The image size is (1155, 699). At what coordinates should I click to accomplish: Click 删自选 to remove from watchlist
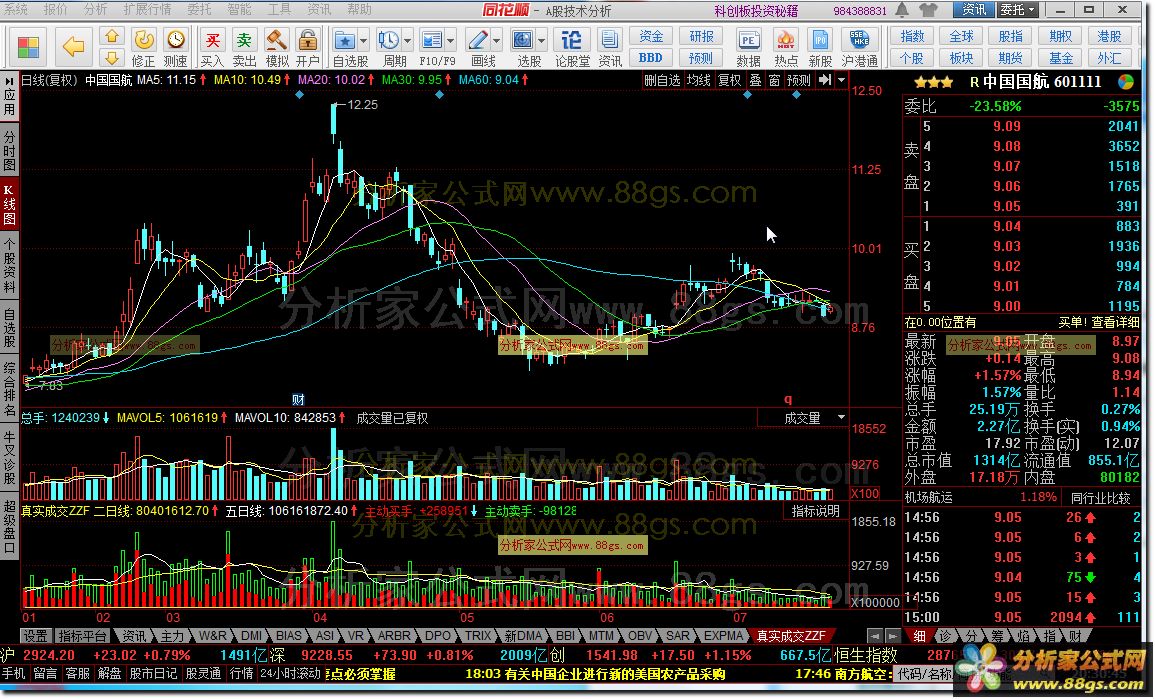click(x=662, y=80)
